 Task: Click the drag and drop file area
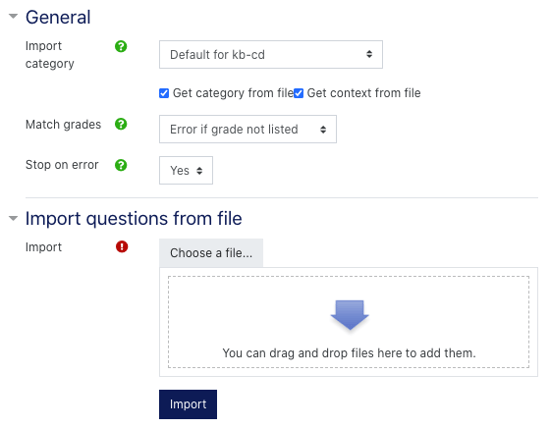tap(349, 322)
